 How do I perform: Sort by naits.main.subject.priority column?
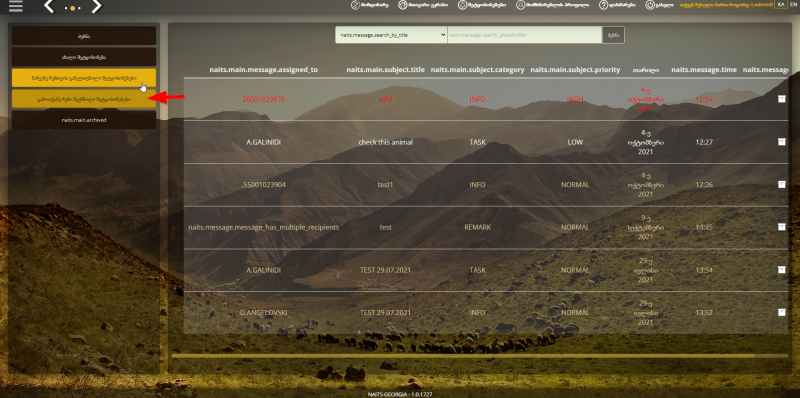575,69
